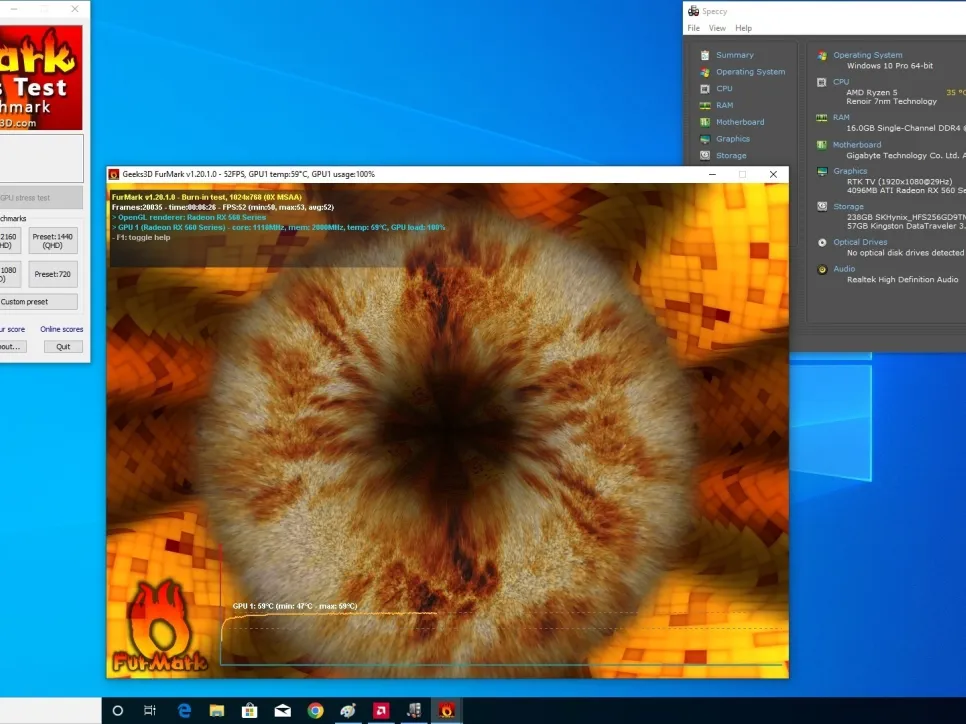Open File Explorer from the taskbar
Viewport: 966px width, 724px height.
pyautogui.click(x=217, y=711)
